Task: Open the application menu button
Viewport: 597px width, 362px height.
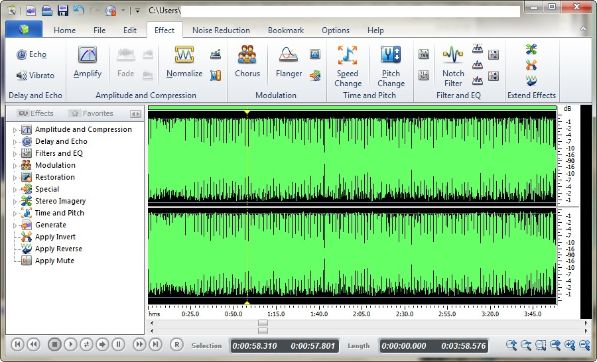Action: pos(24,29)
